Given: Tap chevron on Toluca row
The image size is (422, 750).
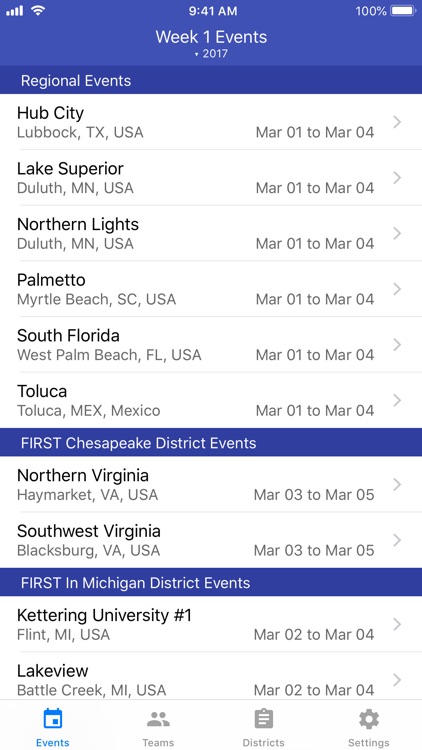Looking at the screenshot, I should (x=397, y=400).
